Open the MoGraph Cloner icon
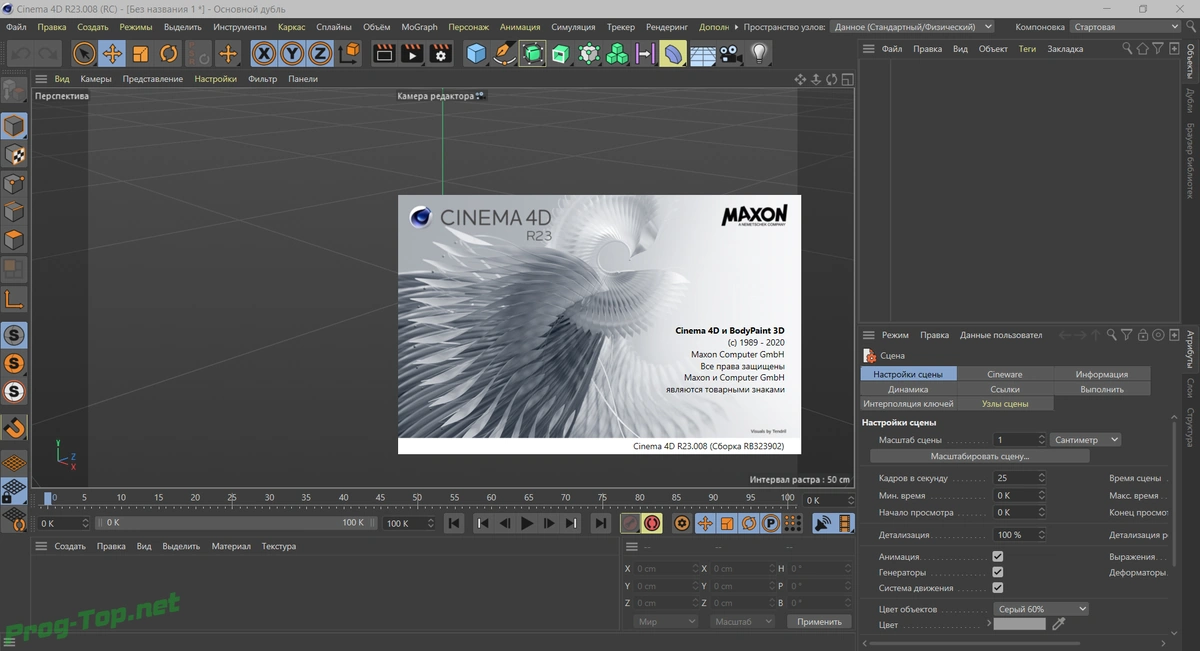 (617, 53)
